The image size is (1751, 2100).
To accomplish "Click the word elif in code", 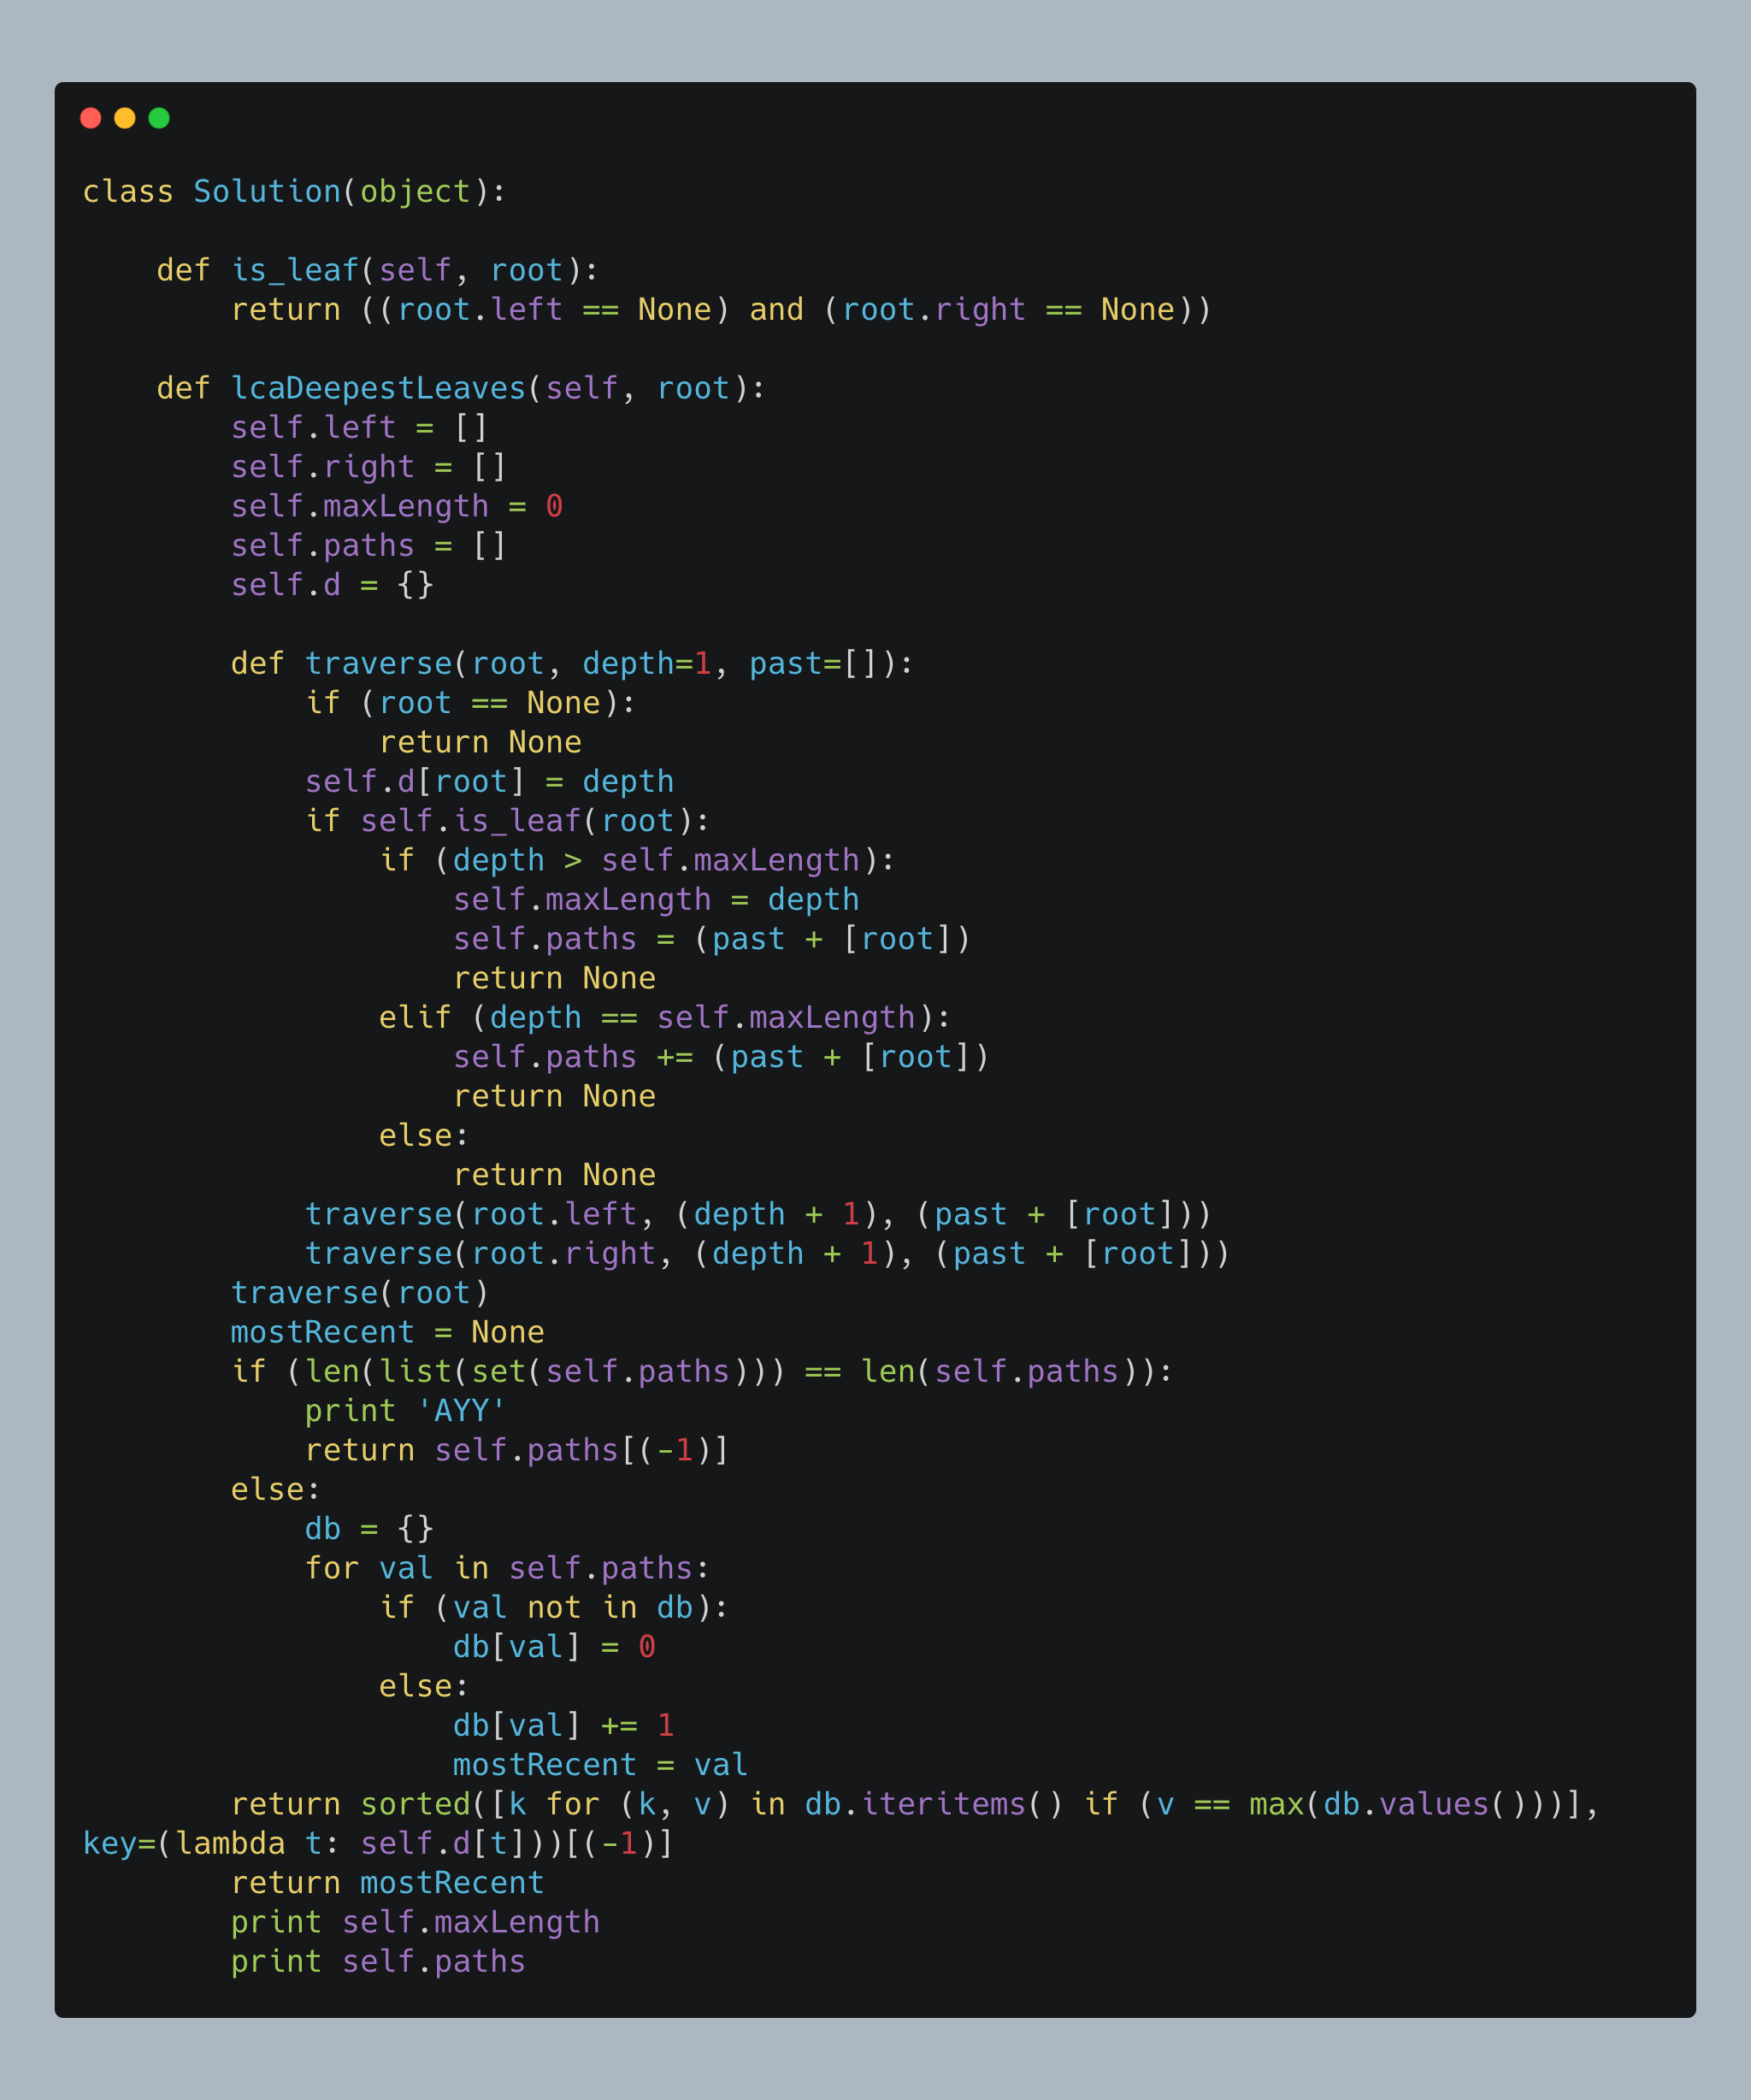I will 415,1017.
